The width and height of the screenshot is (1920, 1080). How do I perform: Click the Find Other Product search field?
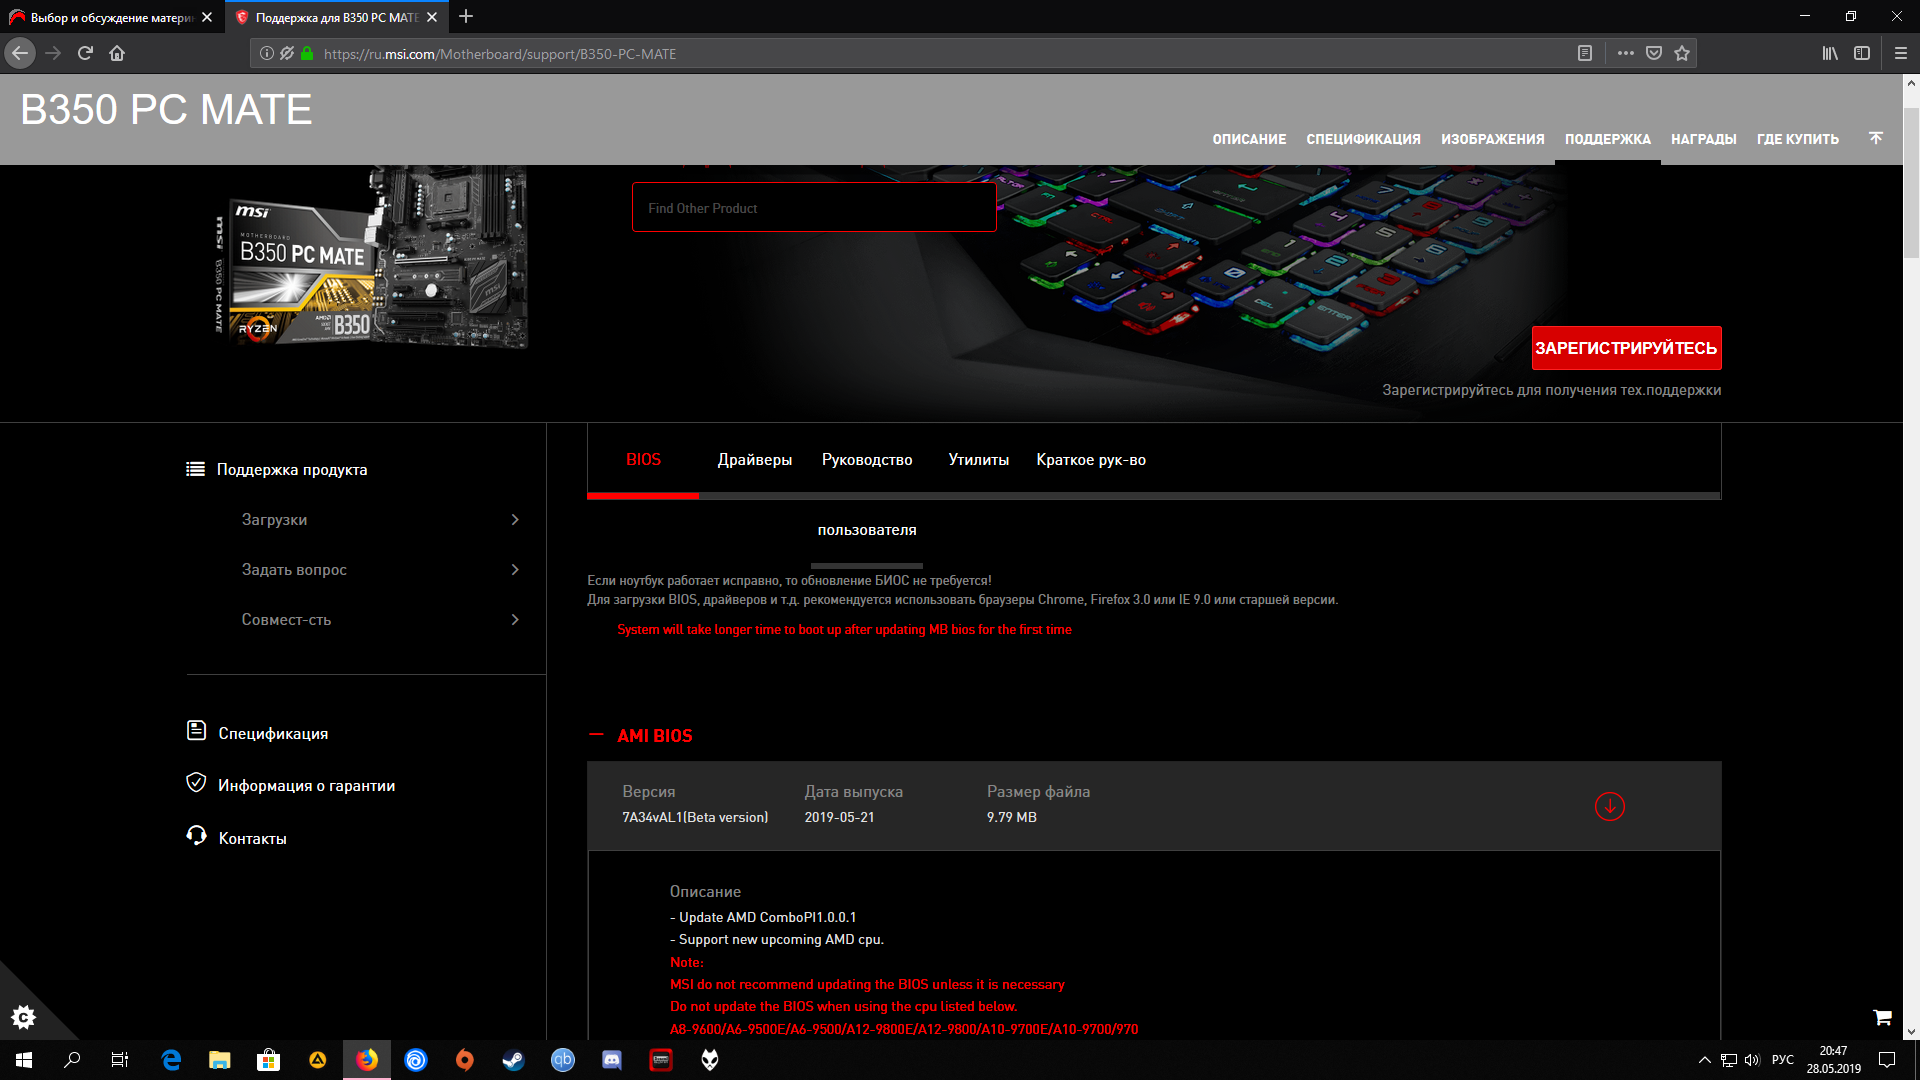tap(814, 208)
